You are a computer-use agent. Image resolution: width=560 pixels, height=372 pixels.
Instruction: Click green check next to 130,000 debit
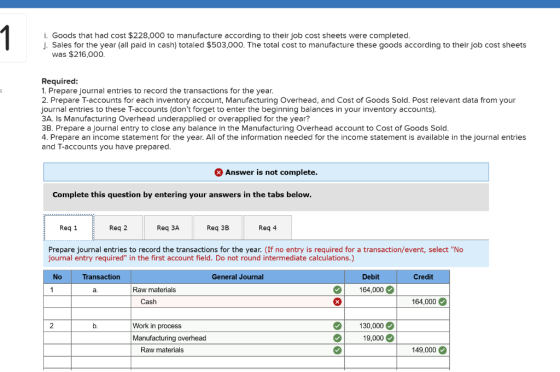coord(390,326)
